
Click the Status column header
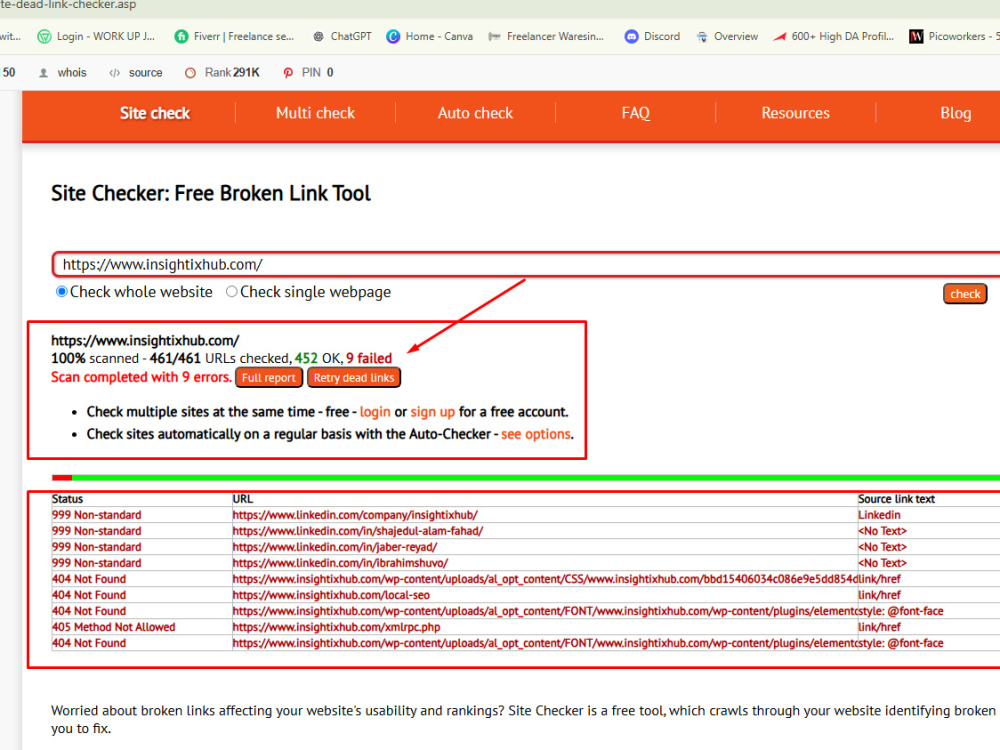[x=67, y=499]
